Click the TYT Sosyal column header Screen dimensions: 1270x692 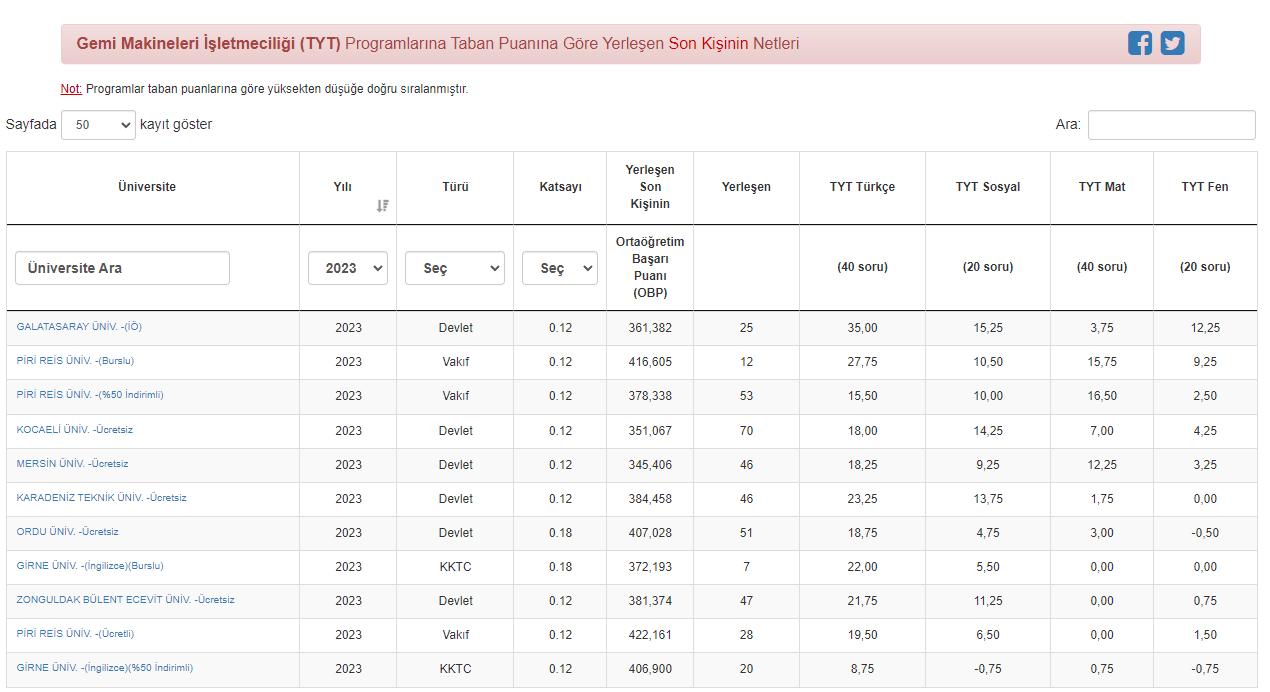tap(988, 187)
